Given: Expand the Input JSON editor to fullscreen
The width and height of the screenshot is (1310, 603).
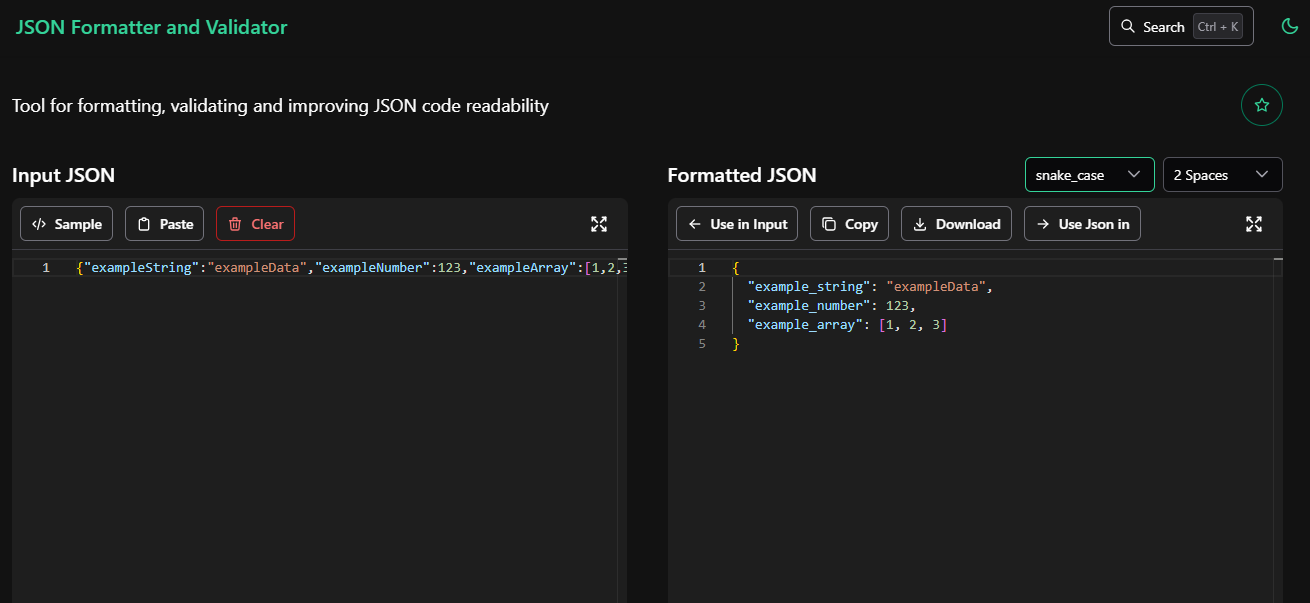Looking at the screenshot, I should (x=599, y=224).
